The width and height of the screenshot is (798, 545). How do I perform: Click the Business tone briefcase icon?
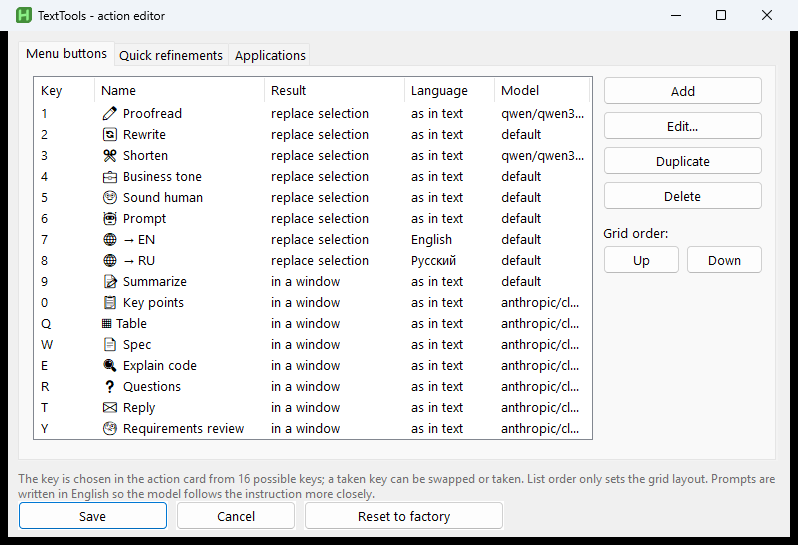click(x=109, y=177)
